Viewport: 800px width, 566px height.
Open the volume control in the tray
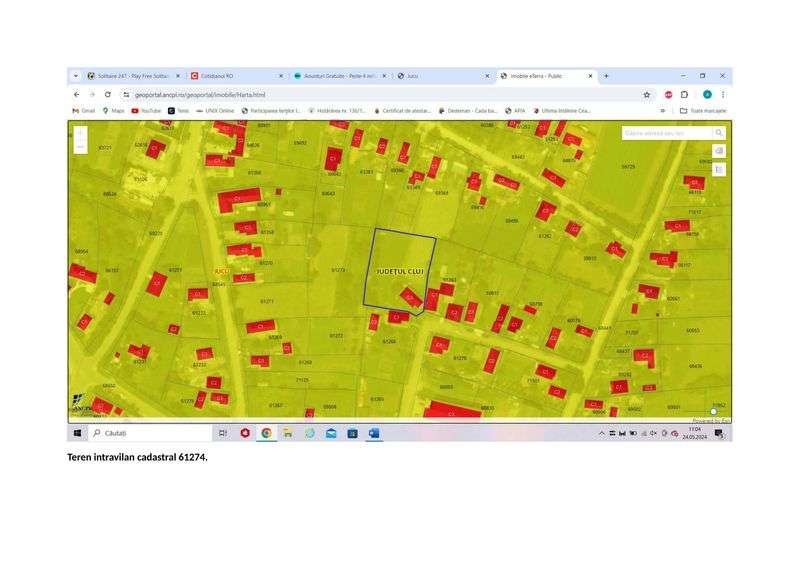click(654, 433)
